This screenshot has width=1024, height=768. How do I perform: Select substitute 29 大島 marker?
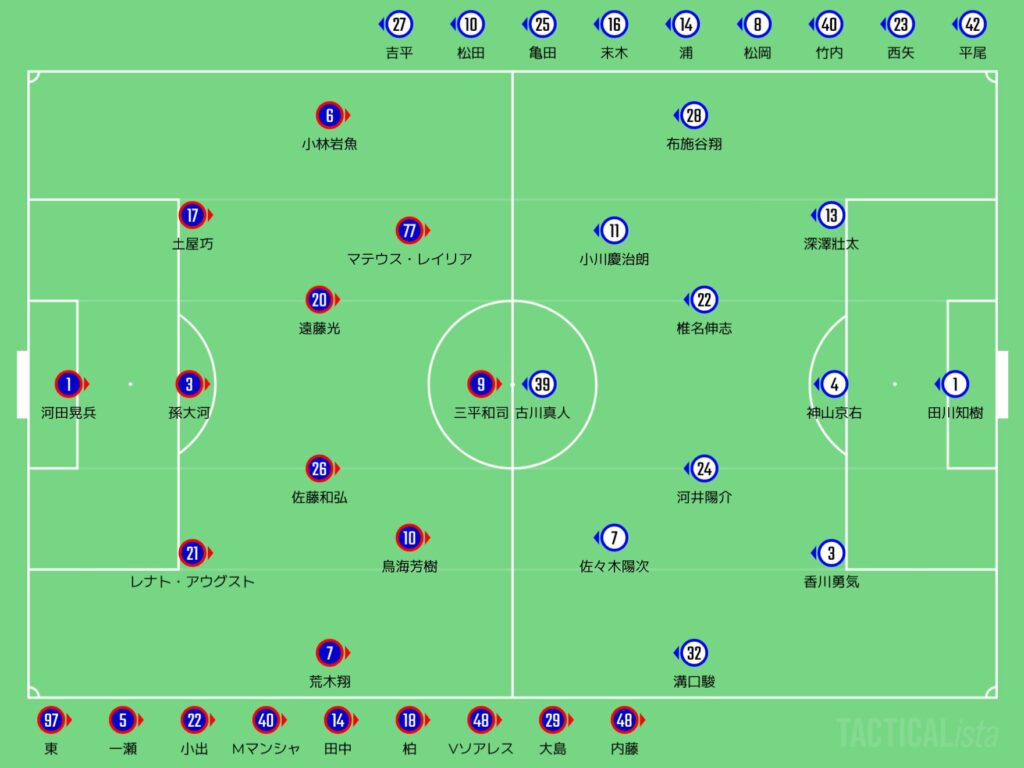click(x=552, y=720)
